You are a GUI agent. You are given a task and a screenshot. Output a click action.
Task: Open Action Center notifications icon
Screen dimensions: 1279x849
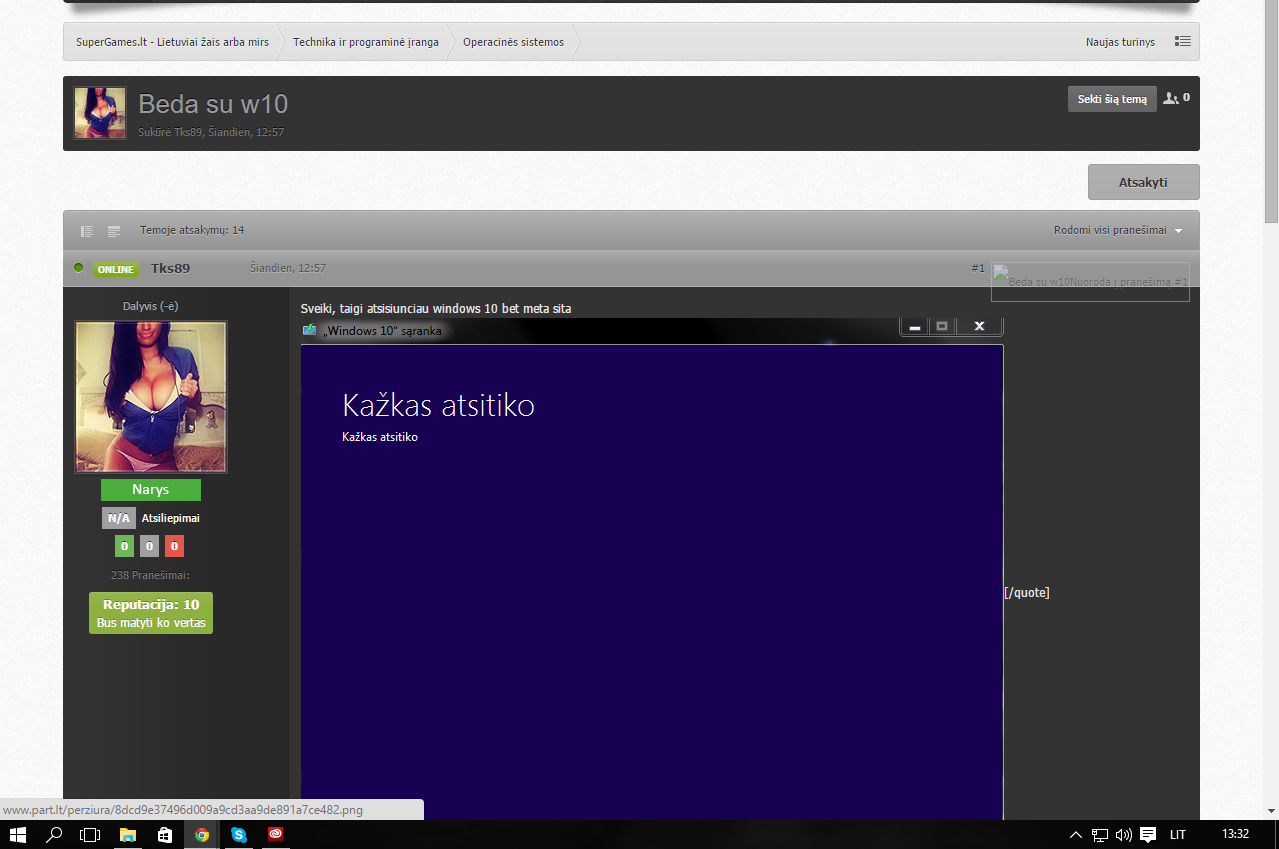1148,834
